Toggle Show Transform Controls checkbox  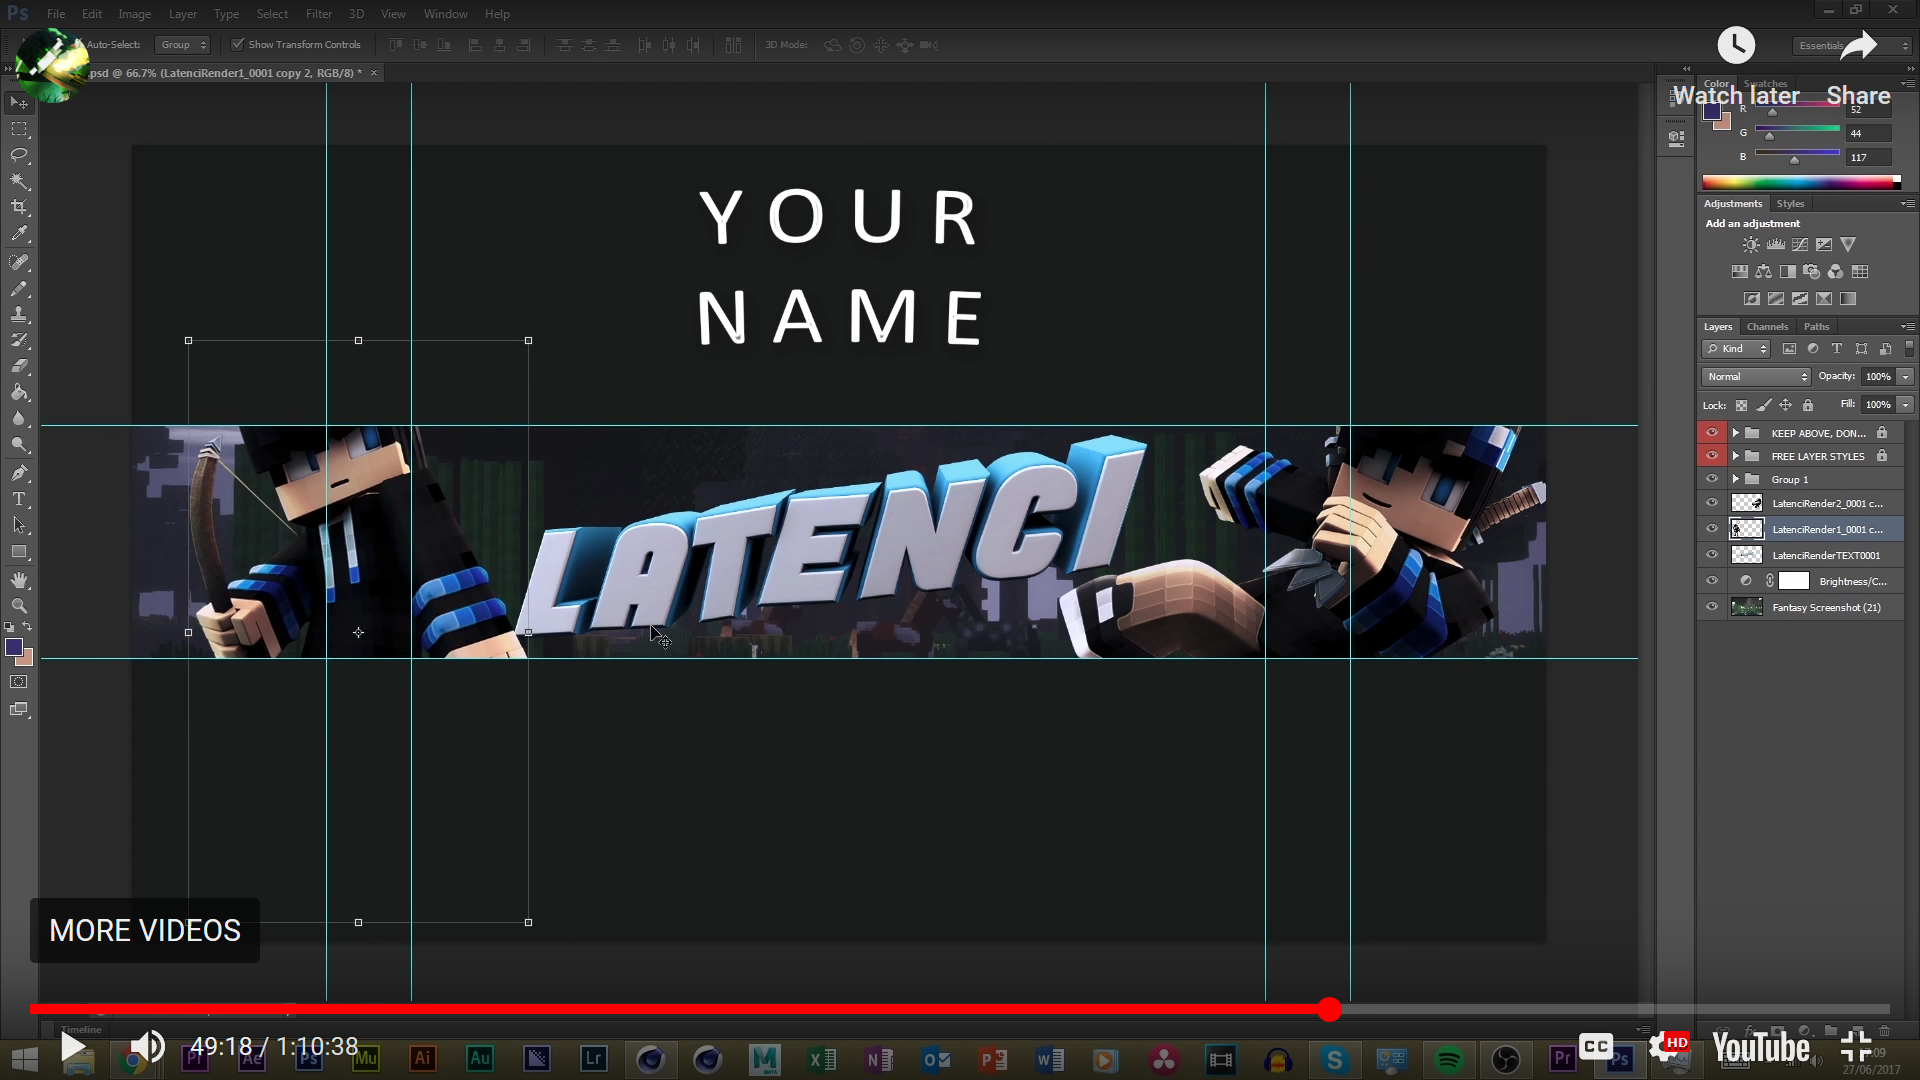point(238,44)
